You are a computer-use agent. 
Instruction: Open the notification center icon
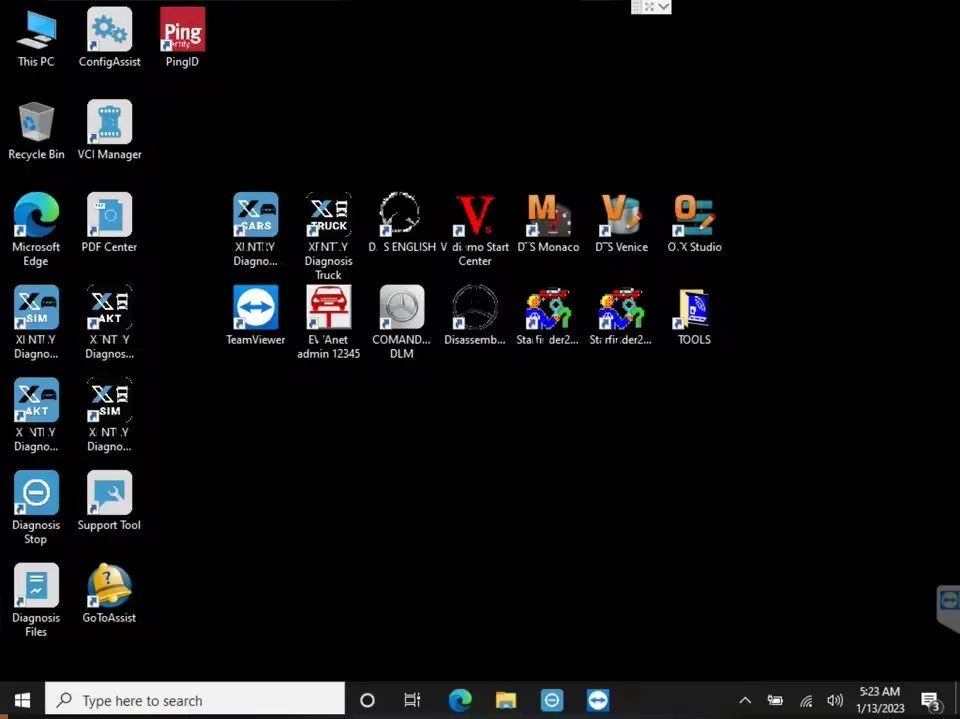[930, 701]
